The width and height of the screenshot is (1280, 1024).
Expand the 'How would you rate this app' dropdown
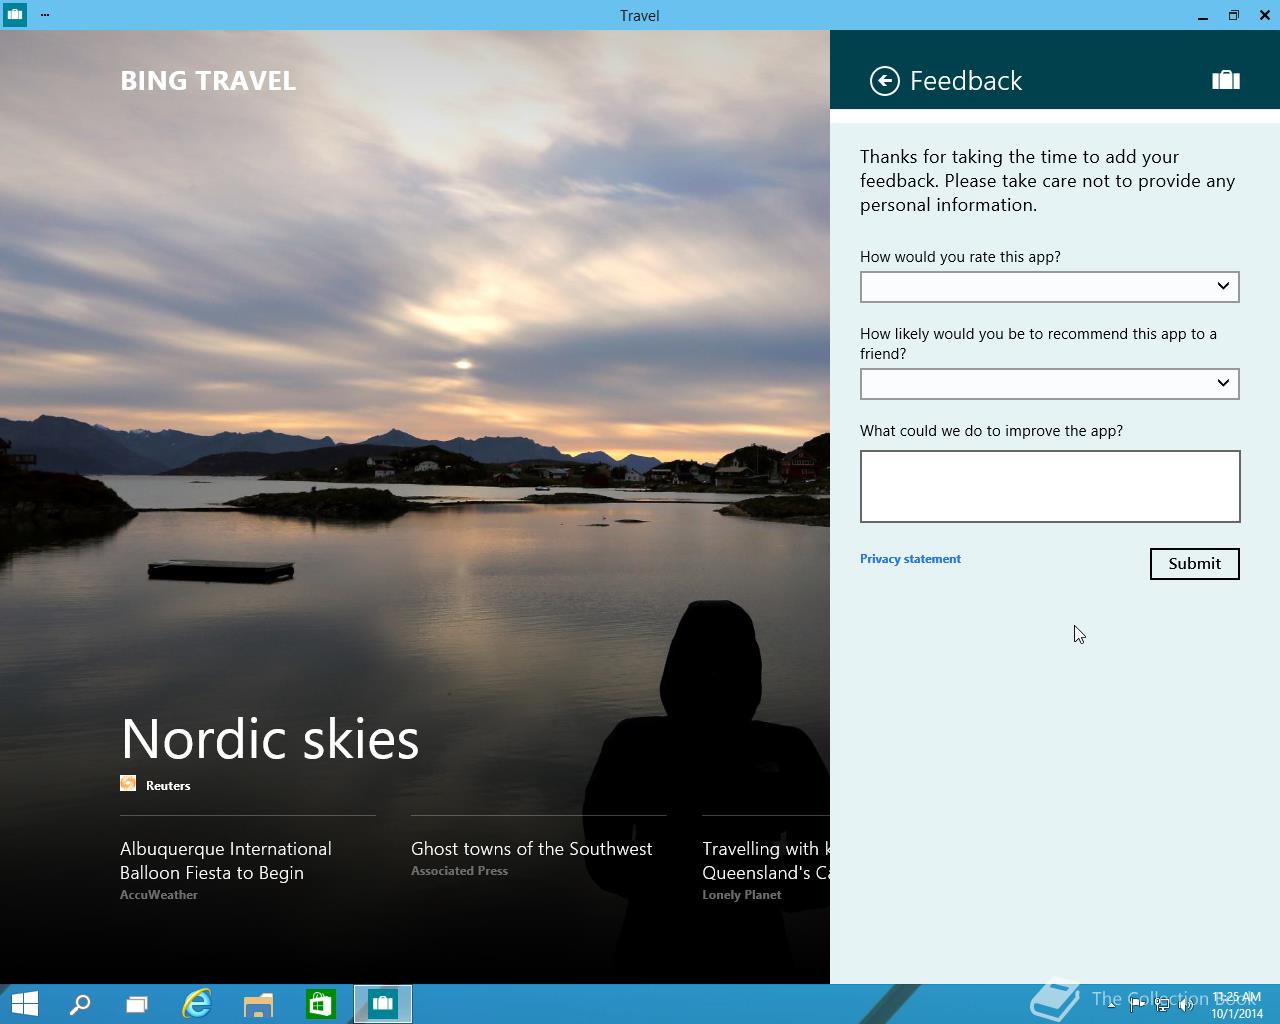[x=1050, y=287]
